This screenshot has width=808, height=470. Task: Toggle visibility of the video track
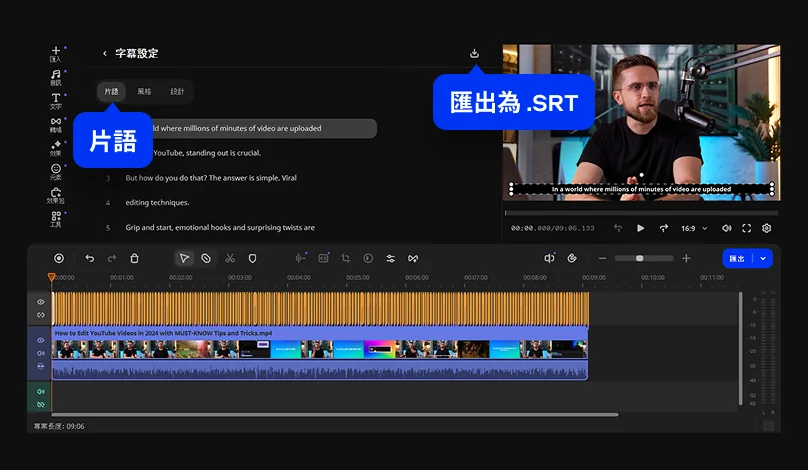41,340
